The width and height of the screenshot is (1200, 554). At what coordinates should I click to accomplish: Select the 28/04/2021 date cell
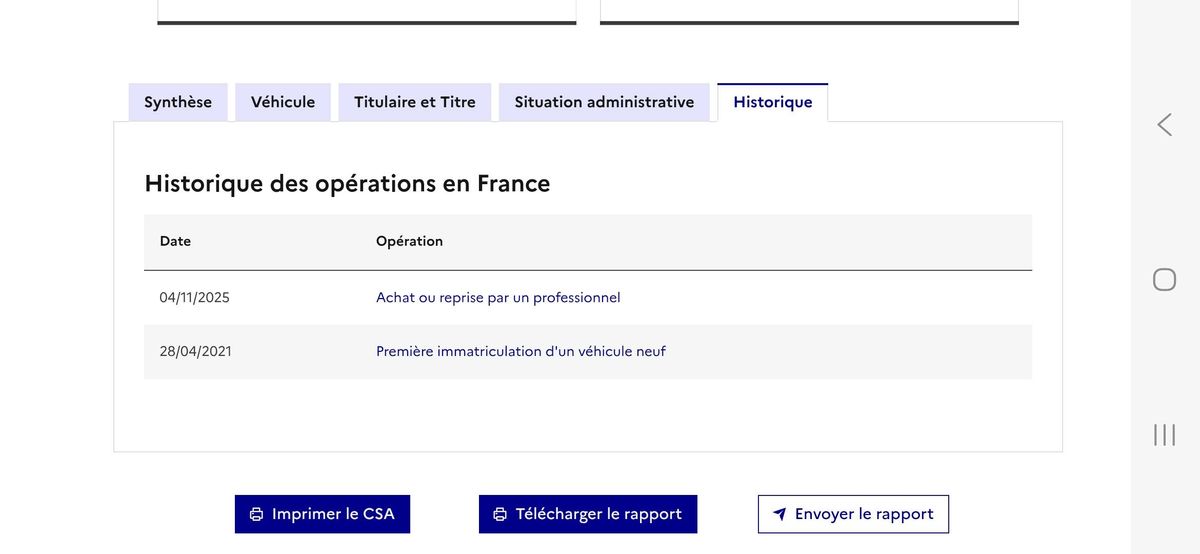[x=195, y=351]
